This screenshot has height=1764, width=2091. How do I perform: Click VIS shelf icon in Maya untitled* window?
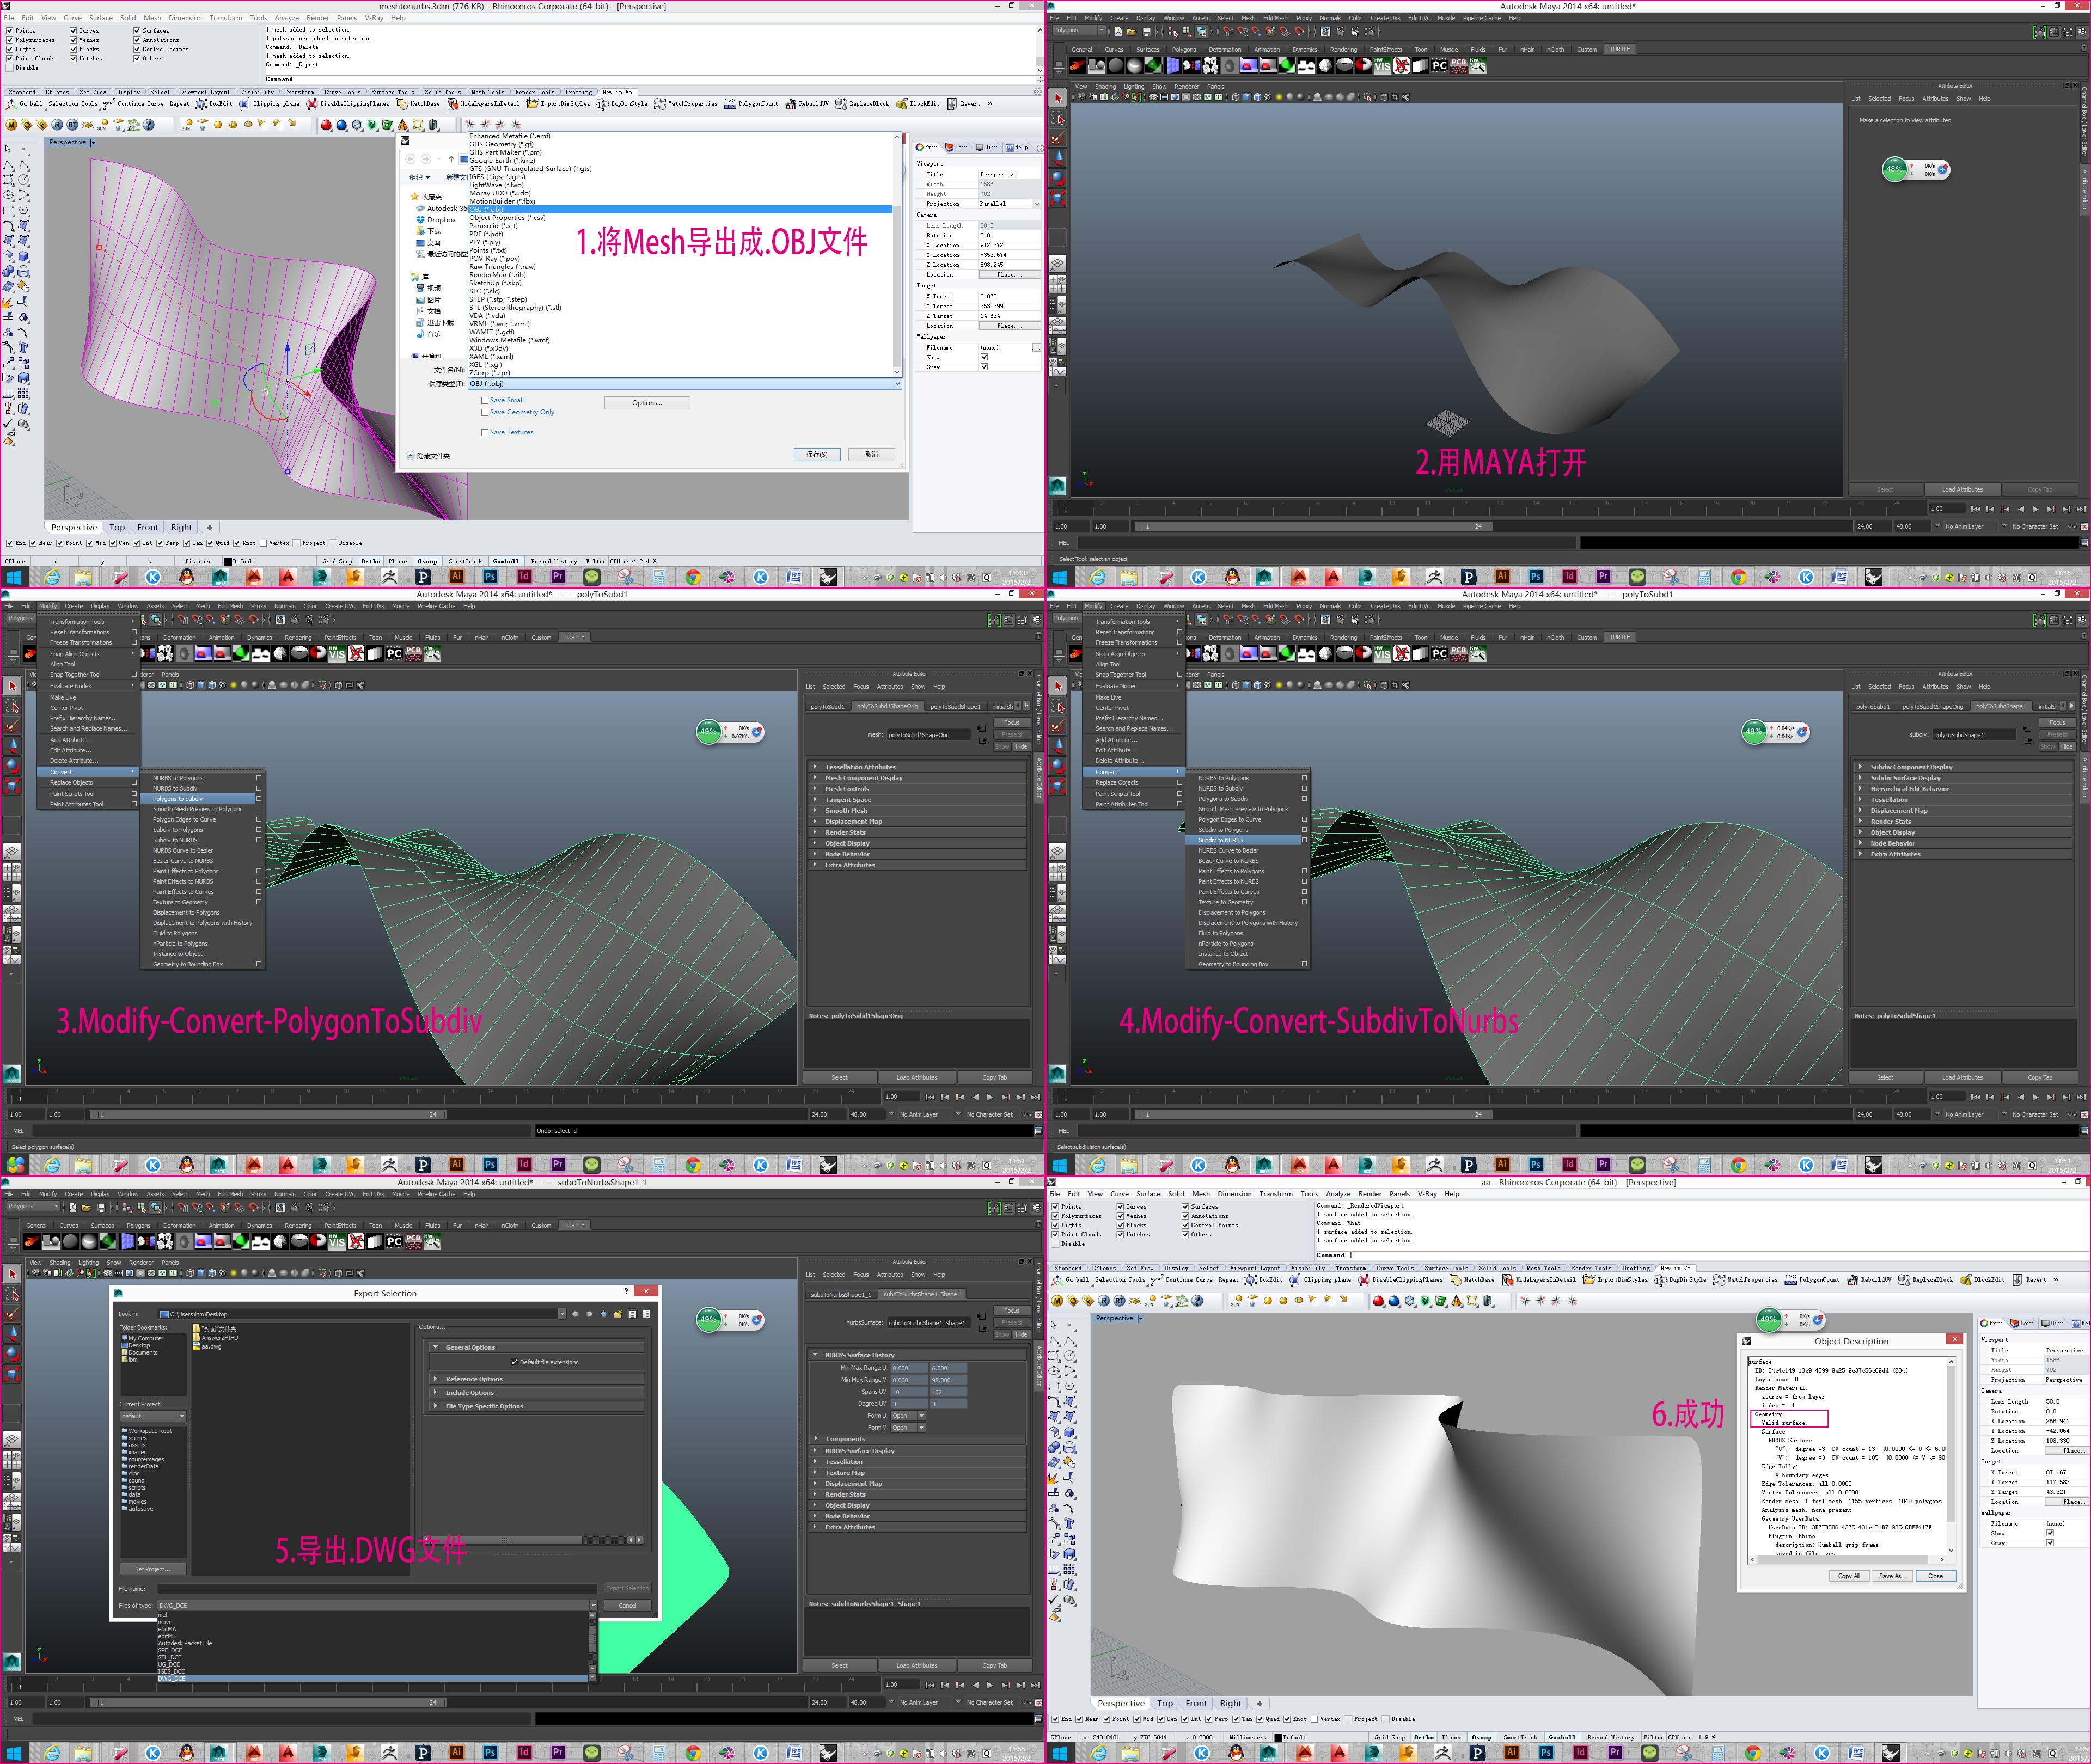click(x=1382, y=65)
